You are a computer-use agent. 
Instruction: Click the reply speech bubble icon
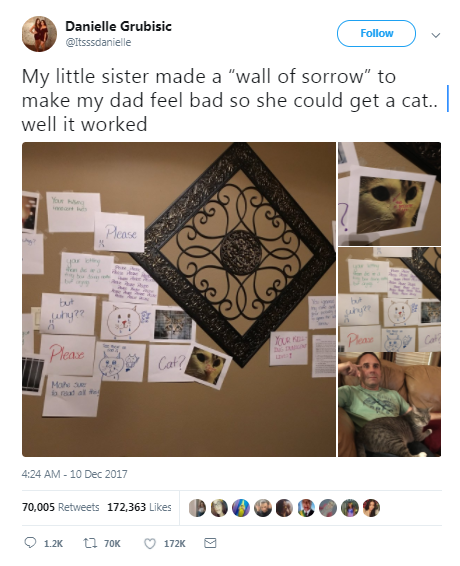30,543
